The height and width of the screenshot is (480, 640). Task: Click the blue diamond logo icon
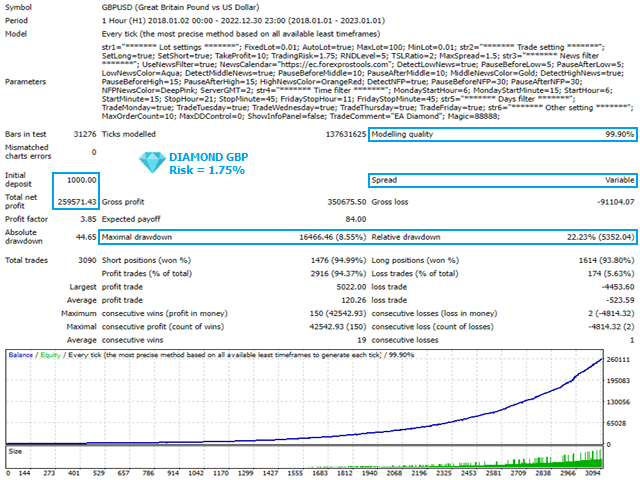[152, 162]
